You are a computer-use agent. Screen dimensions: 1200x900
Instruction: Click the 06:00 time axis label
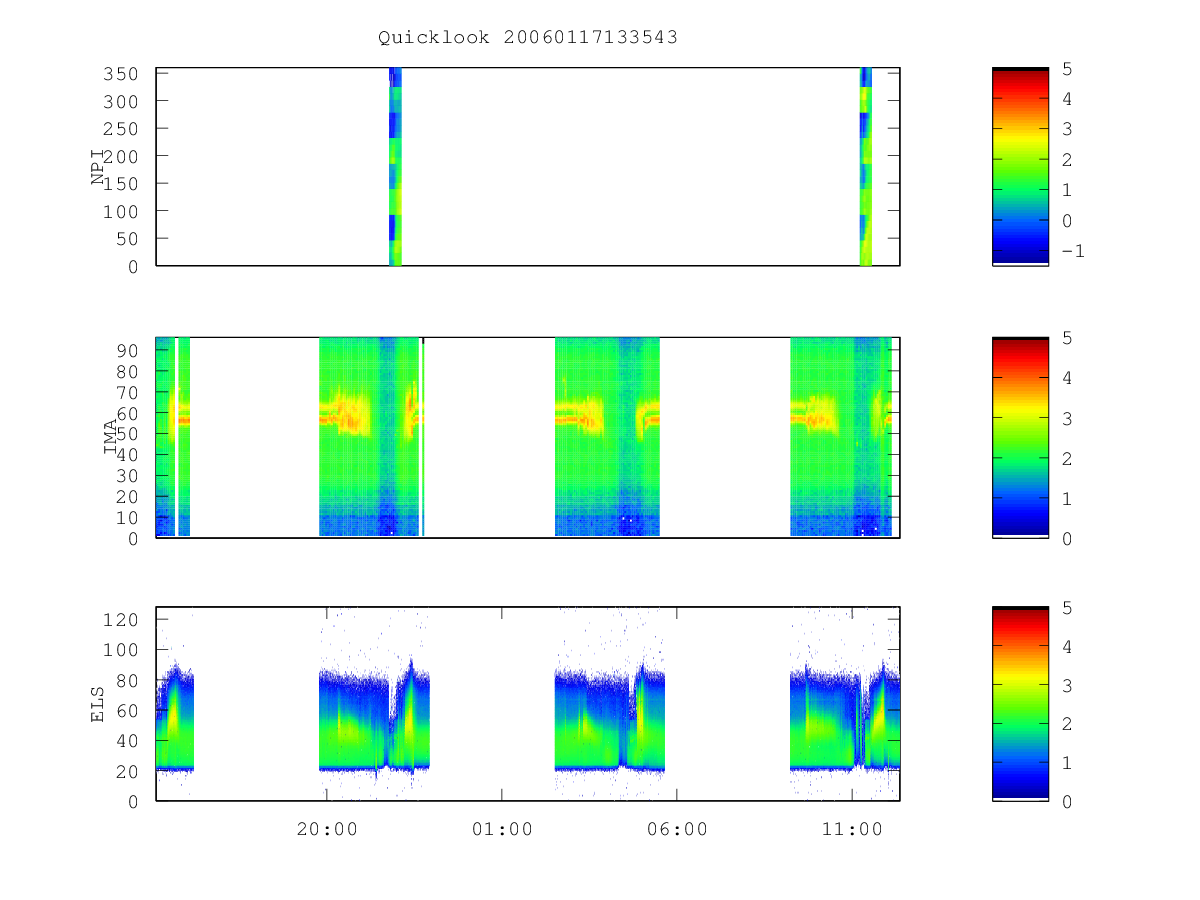coord(677,830)
